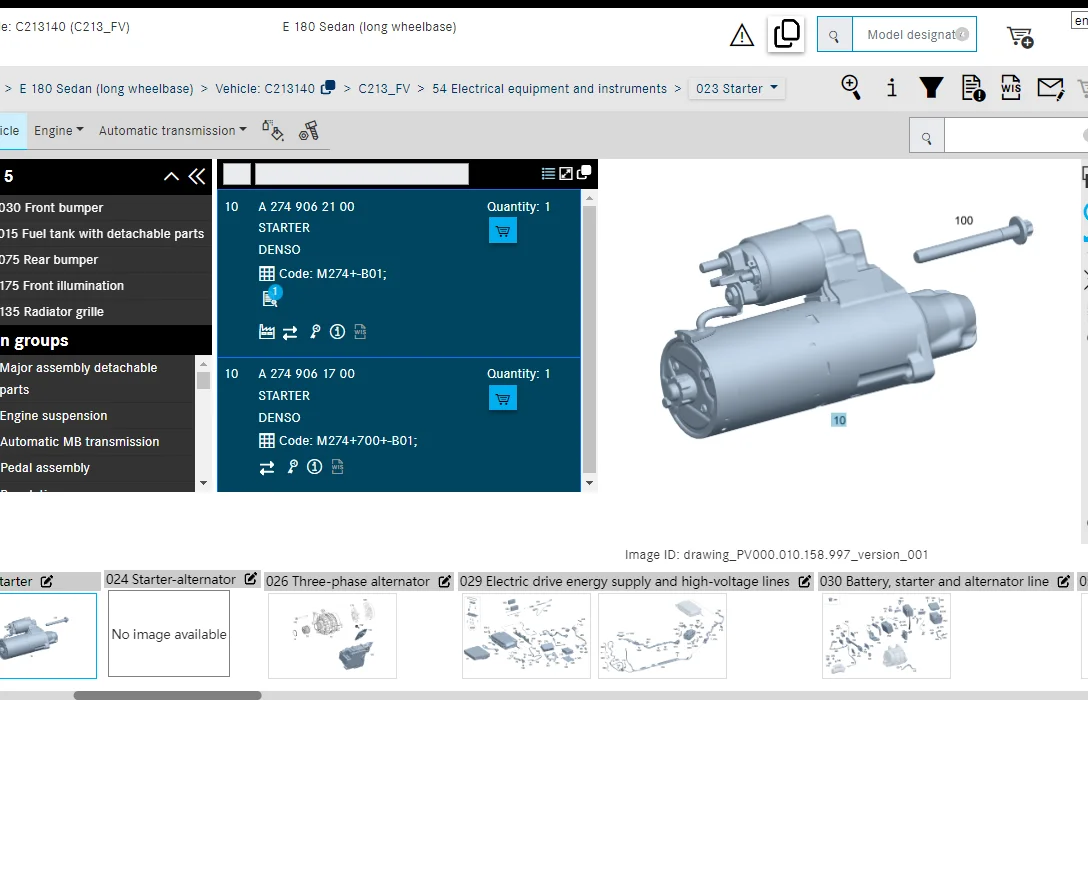
Task: Click the warning triangle icon in the header
Action: [x=742, y=36]
